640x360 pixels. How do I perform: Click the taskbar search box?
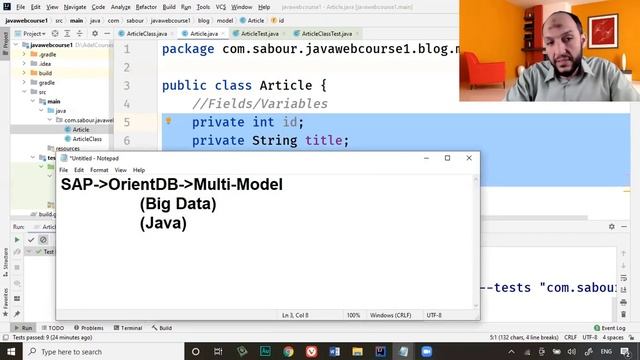pos(103,351)
